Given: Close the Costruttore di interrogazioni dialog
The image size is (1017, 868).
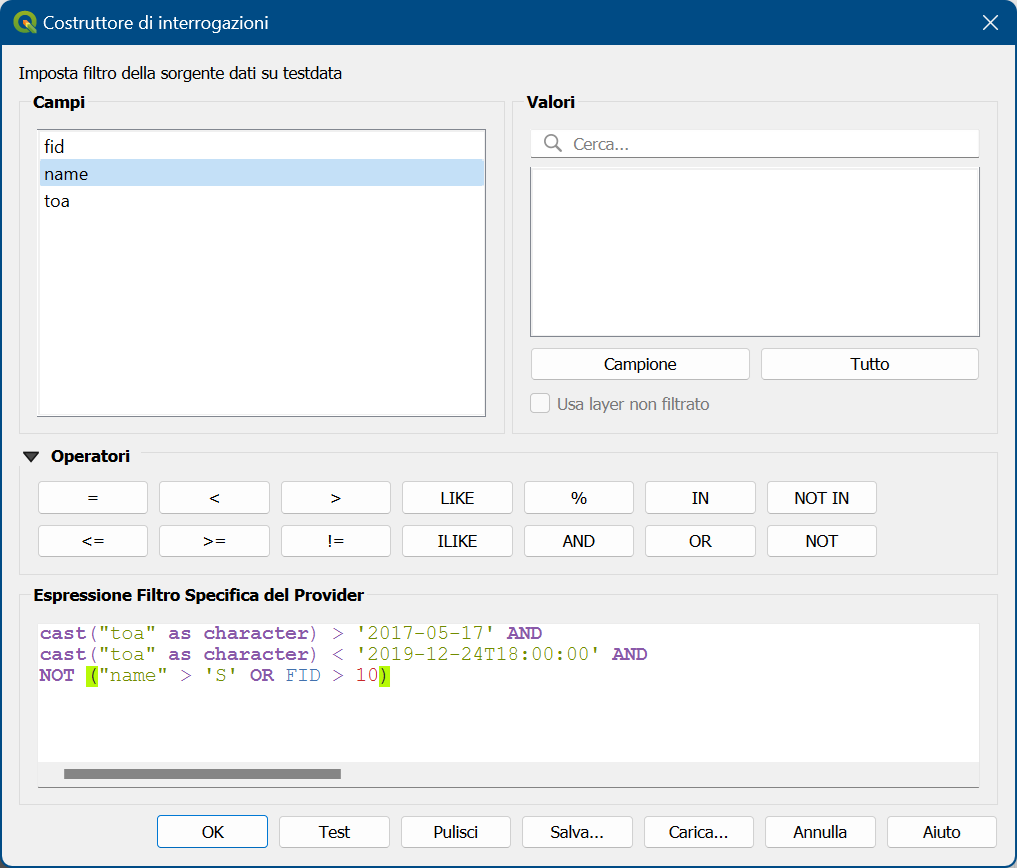Looking at the screenshot, I should pyautogui.click(x=990, y=23).
